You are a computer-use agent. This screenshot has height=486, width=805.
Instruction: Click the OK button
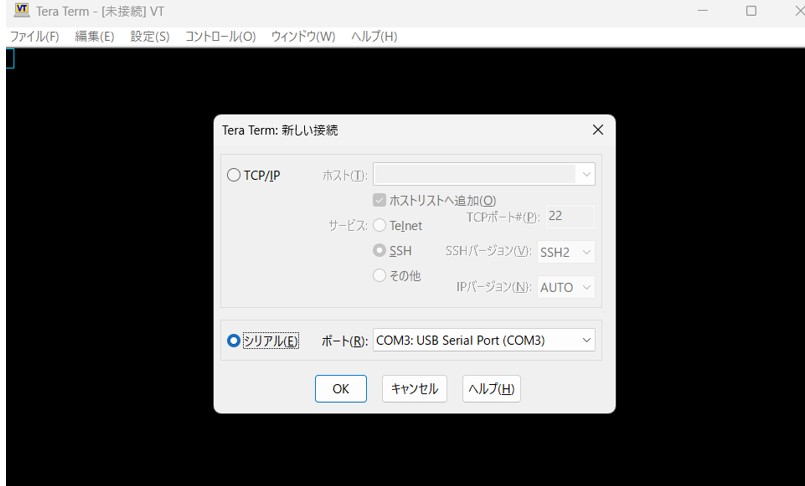pyautogui.click(x=341, y=388)
